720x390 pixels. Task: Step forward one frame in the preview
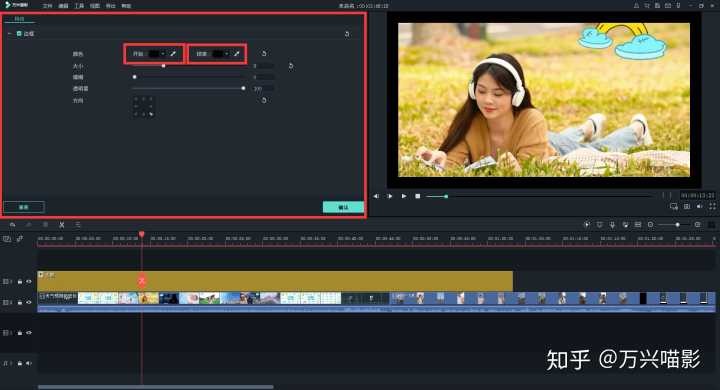389,196
